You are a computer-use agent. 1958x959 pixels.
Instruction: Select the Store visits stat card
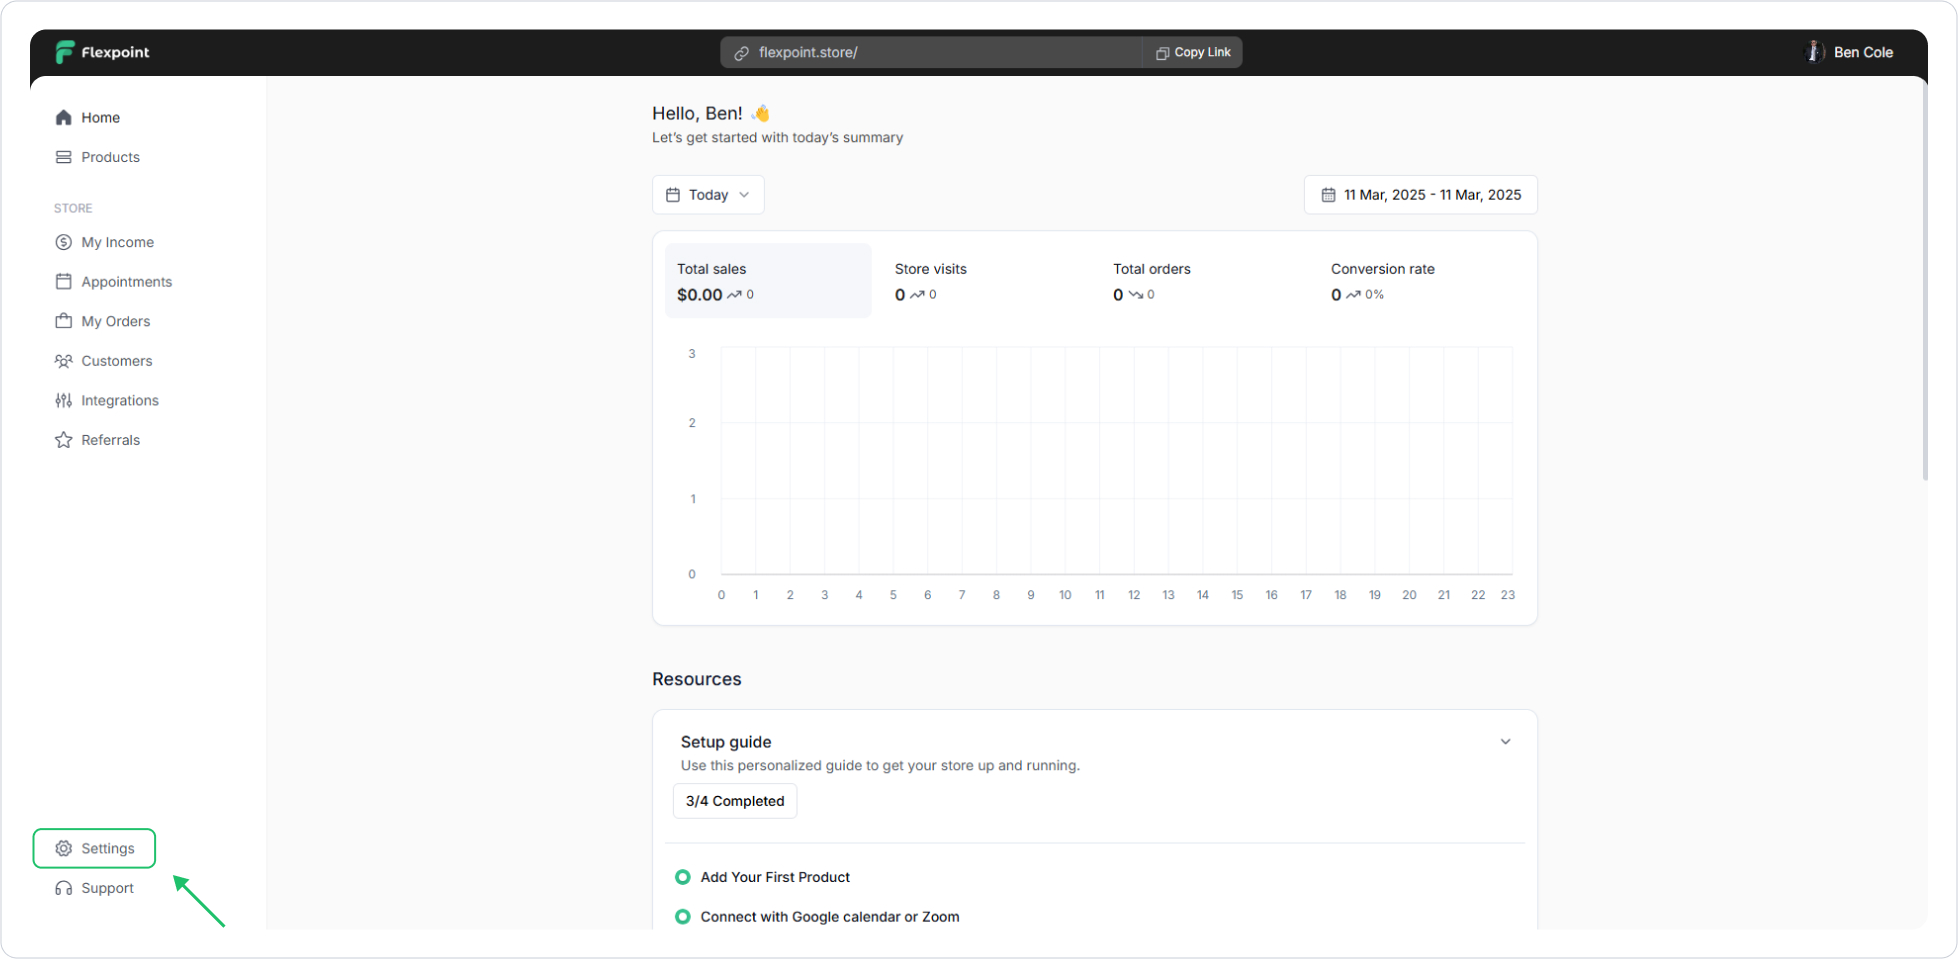pos(985,281)
